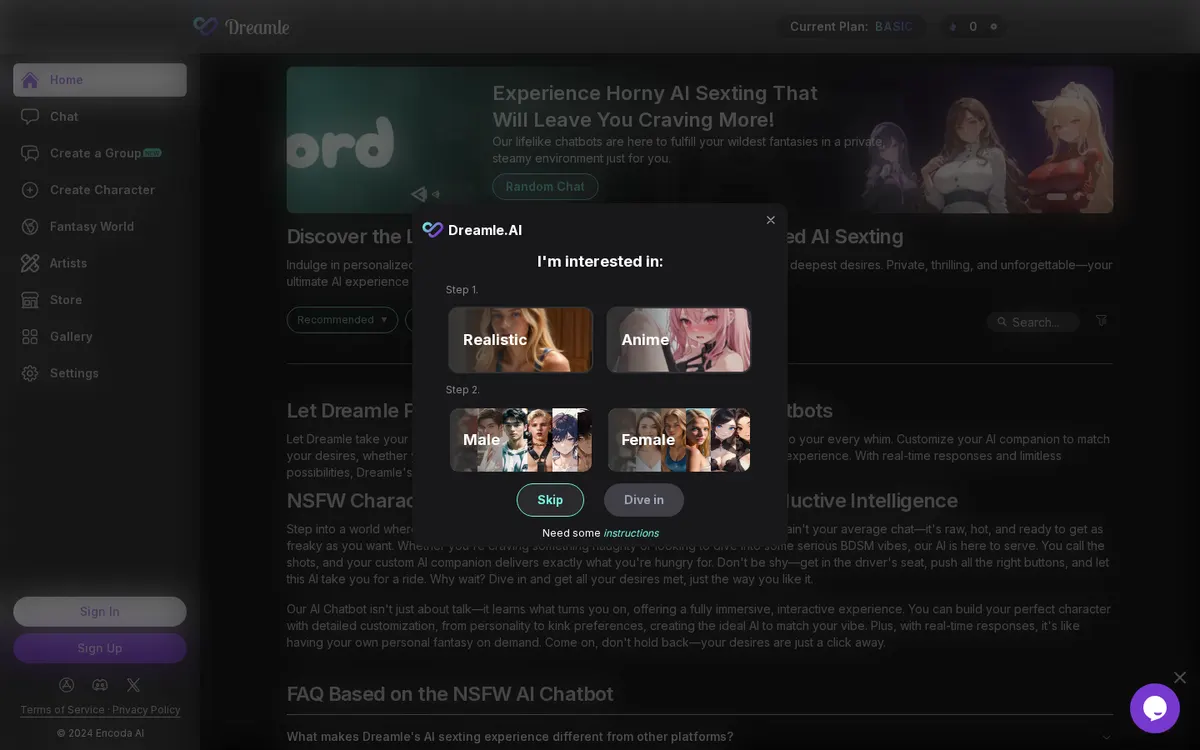Screen dimensions: 1200x750
Task: Click the Dive in button
Action: [644, 500]
